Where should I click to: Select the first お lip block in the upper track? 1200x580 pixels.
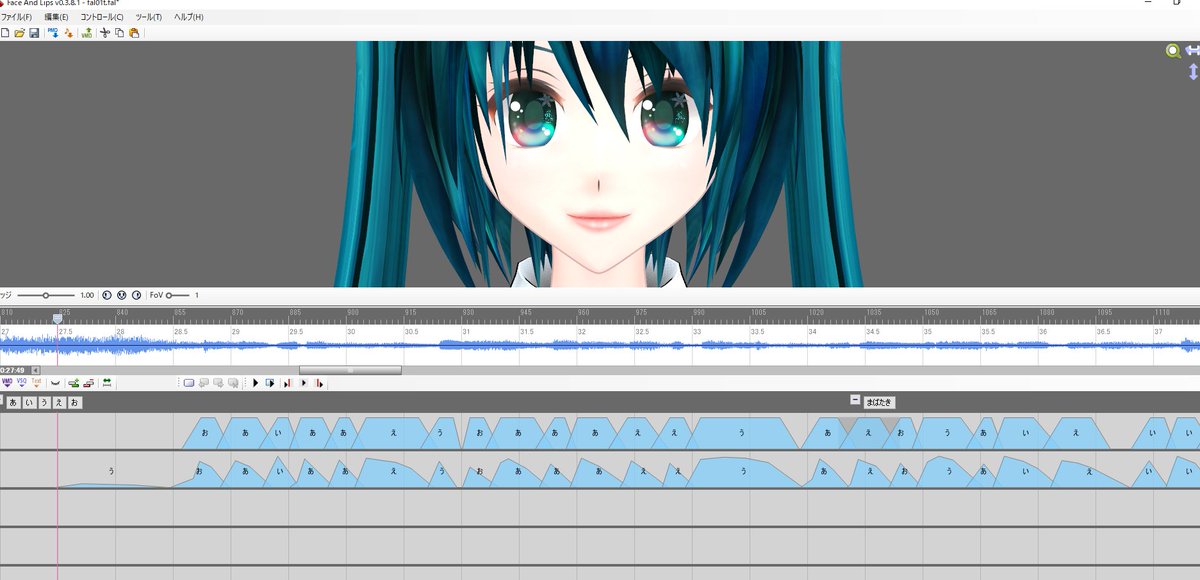tap(203, 433)
